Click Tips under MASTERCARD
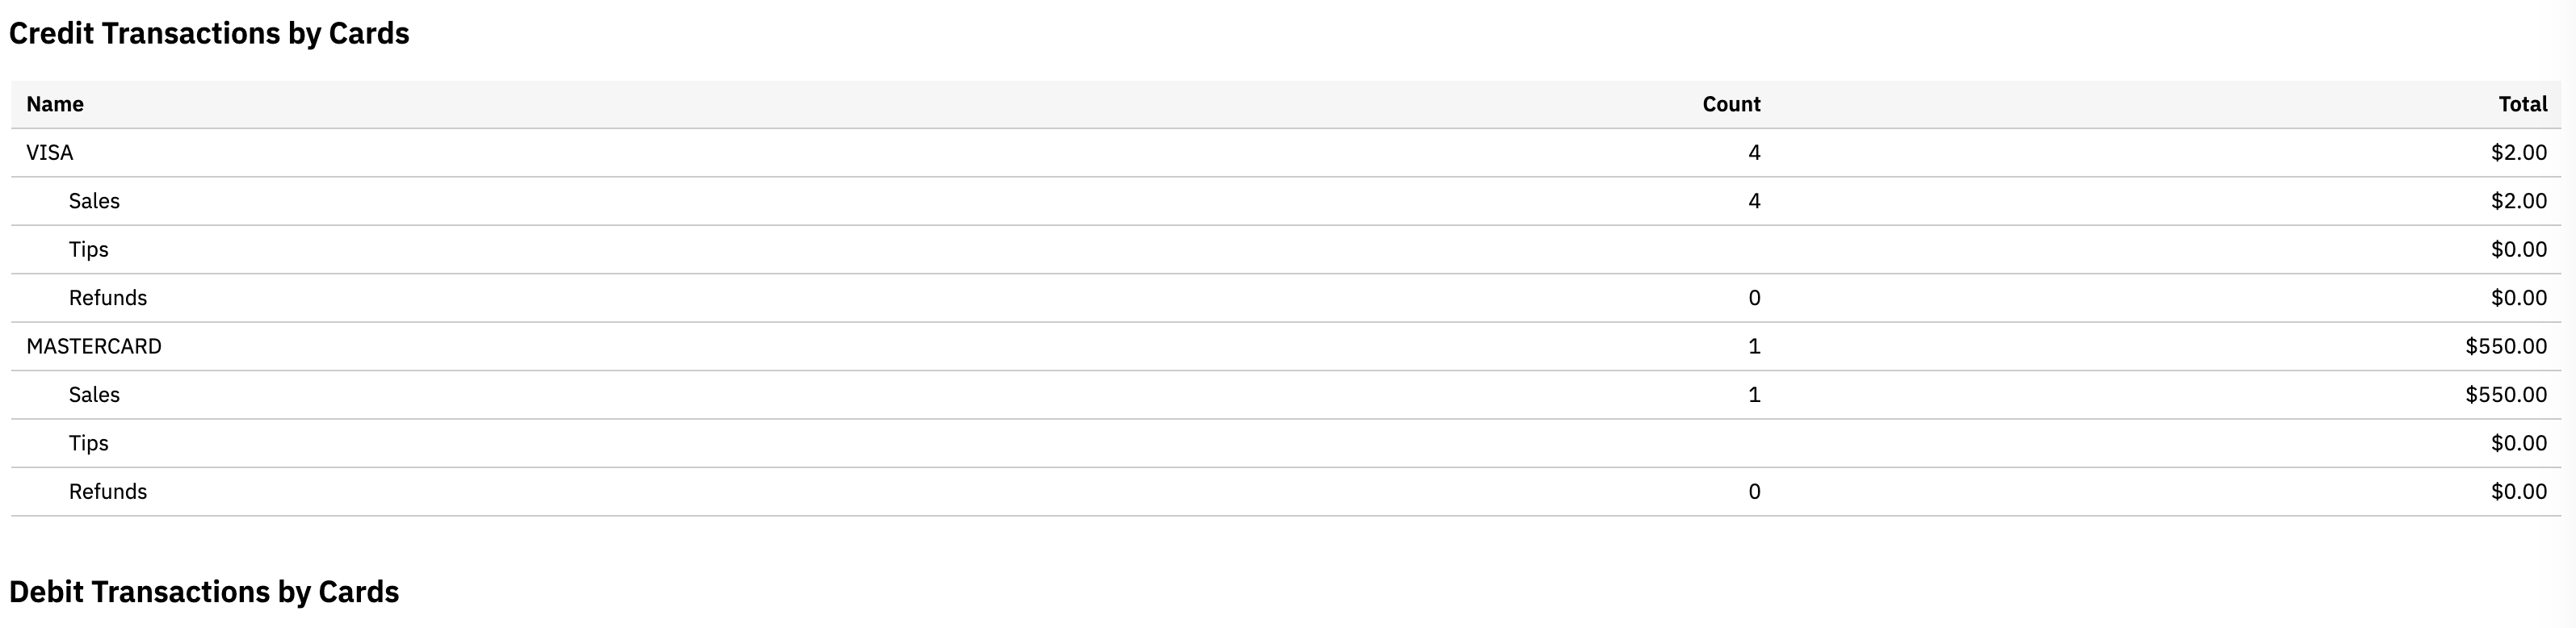The height and width of the screenshot is (628, 2576). [x=88, y=443]
